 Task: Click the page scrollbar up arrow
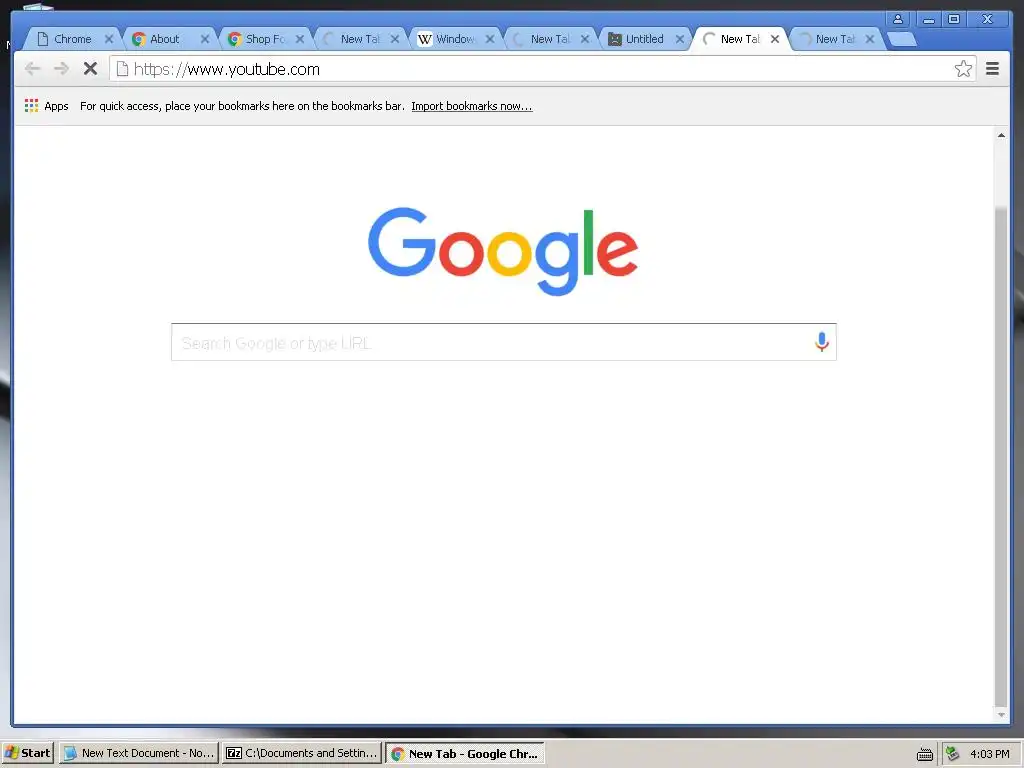1000,135
